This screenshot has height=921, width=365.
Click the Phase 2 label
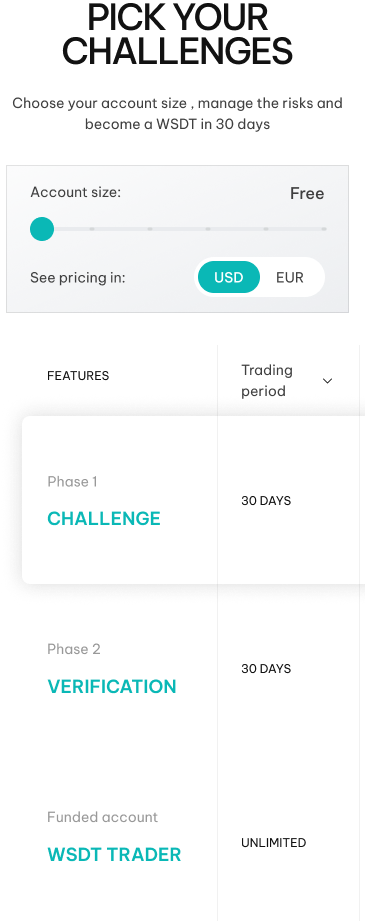coord(74,649)
